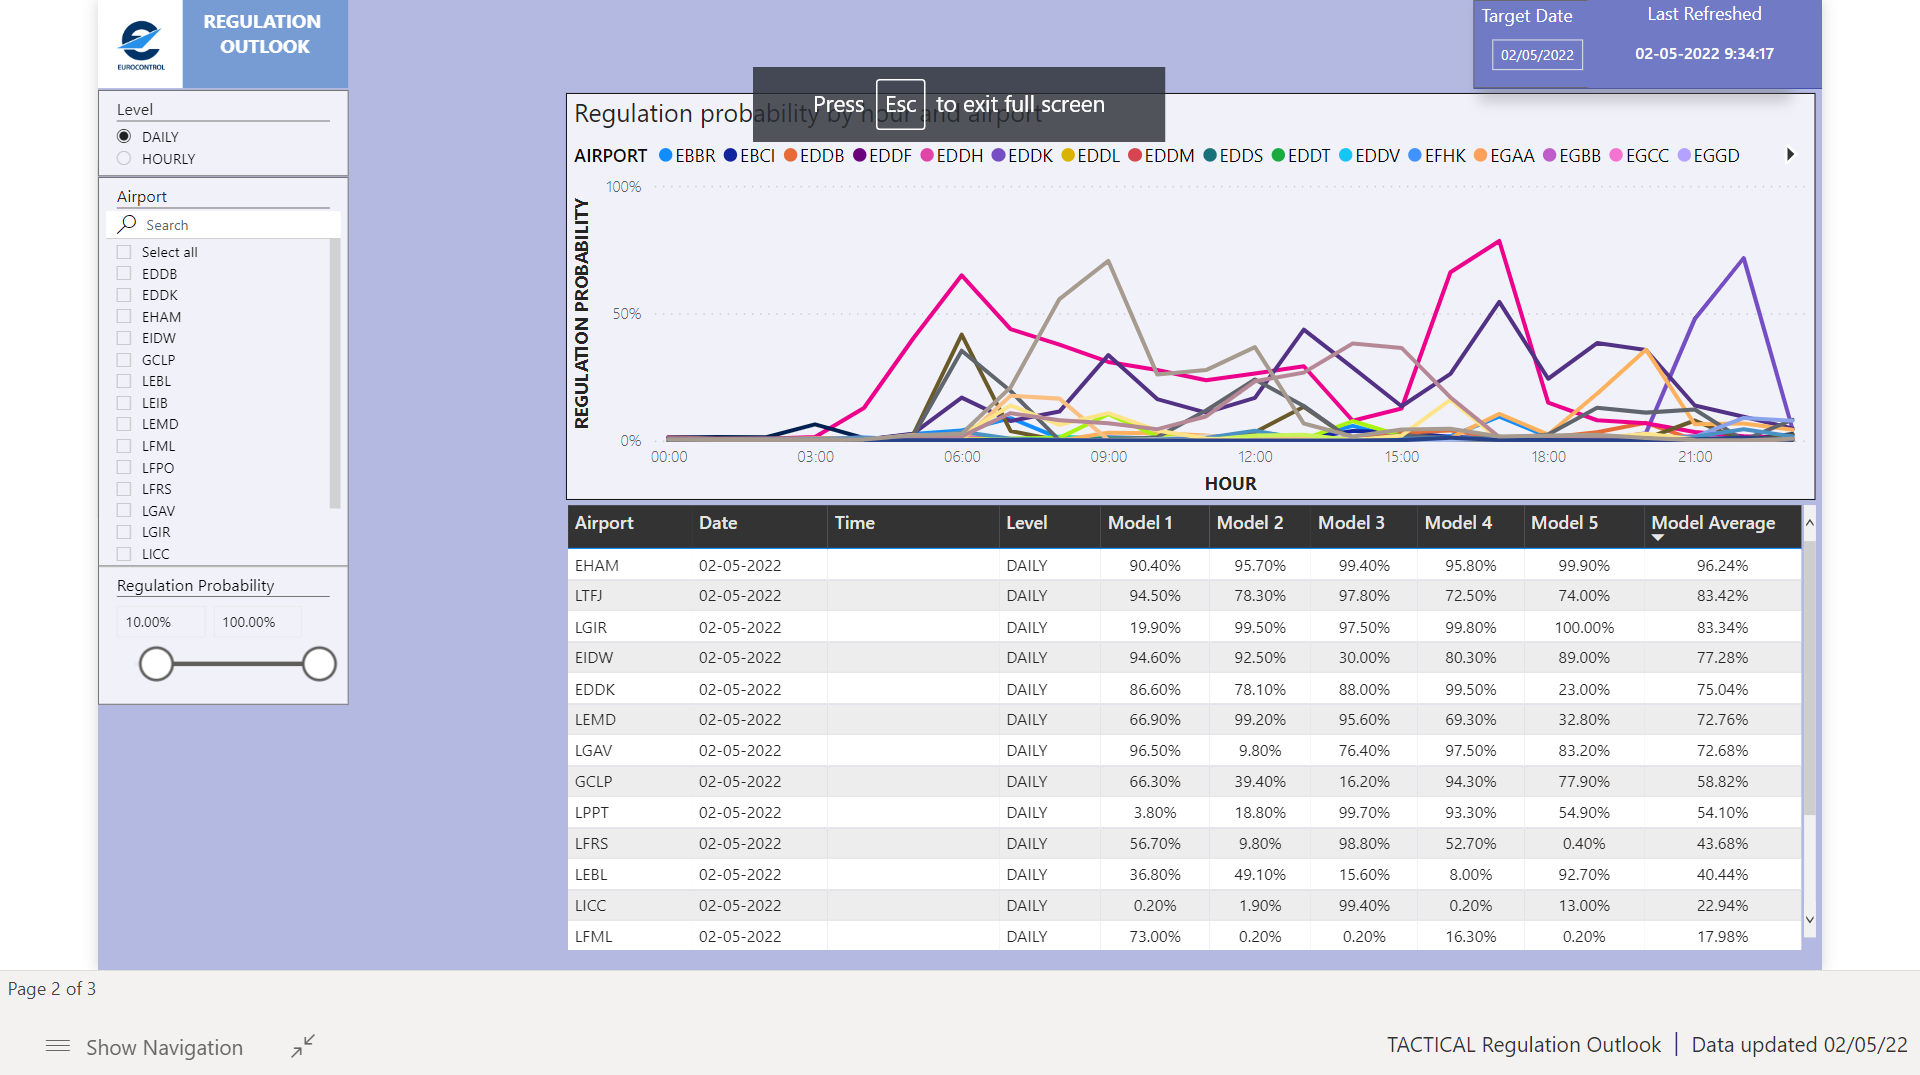Click the minimum probability 10.00% input box
The height and width of the screenshot is (1075, 1920).
coord(161,622)
